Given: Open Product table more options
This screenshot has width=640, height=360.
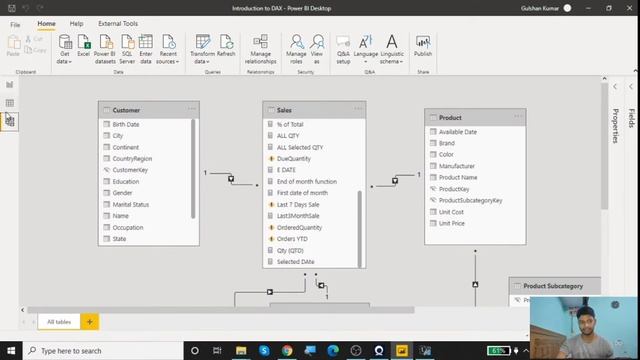Looking at the screenshot, I should (518, 116).
